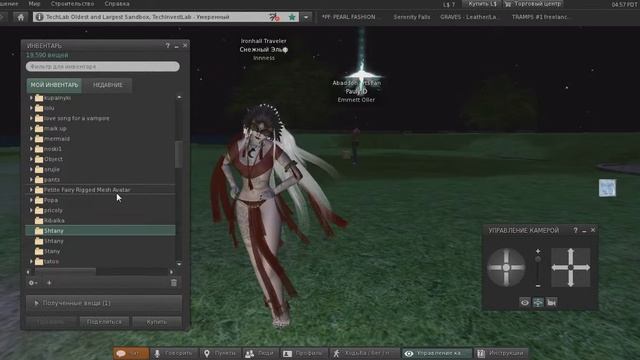Open the Справка menu
This screenshot has width=640, height=360.
click(x=117, y=4)
